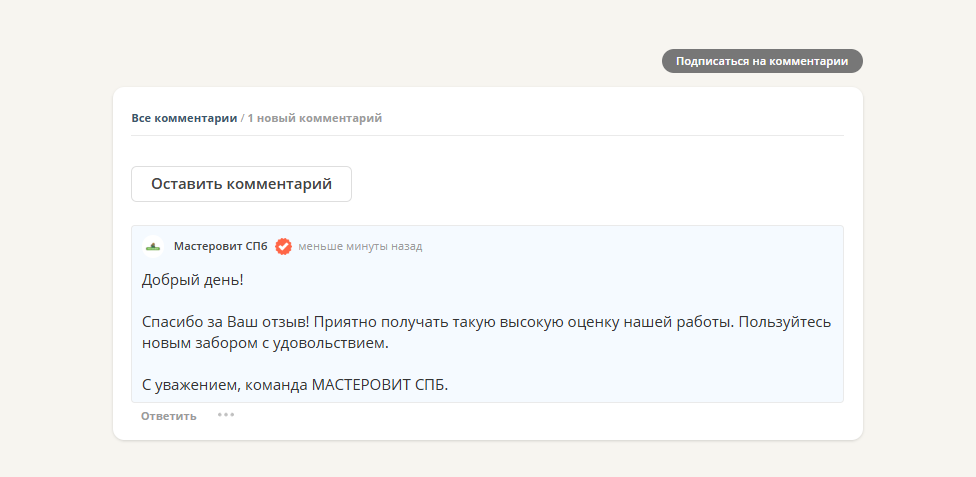Click the Подписаться на комментарии button

tap(762, 61)
